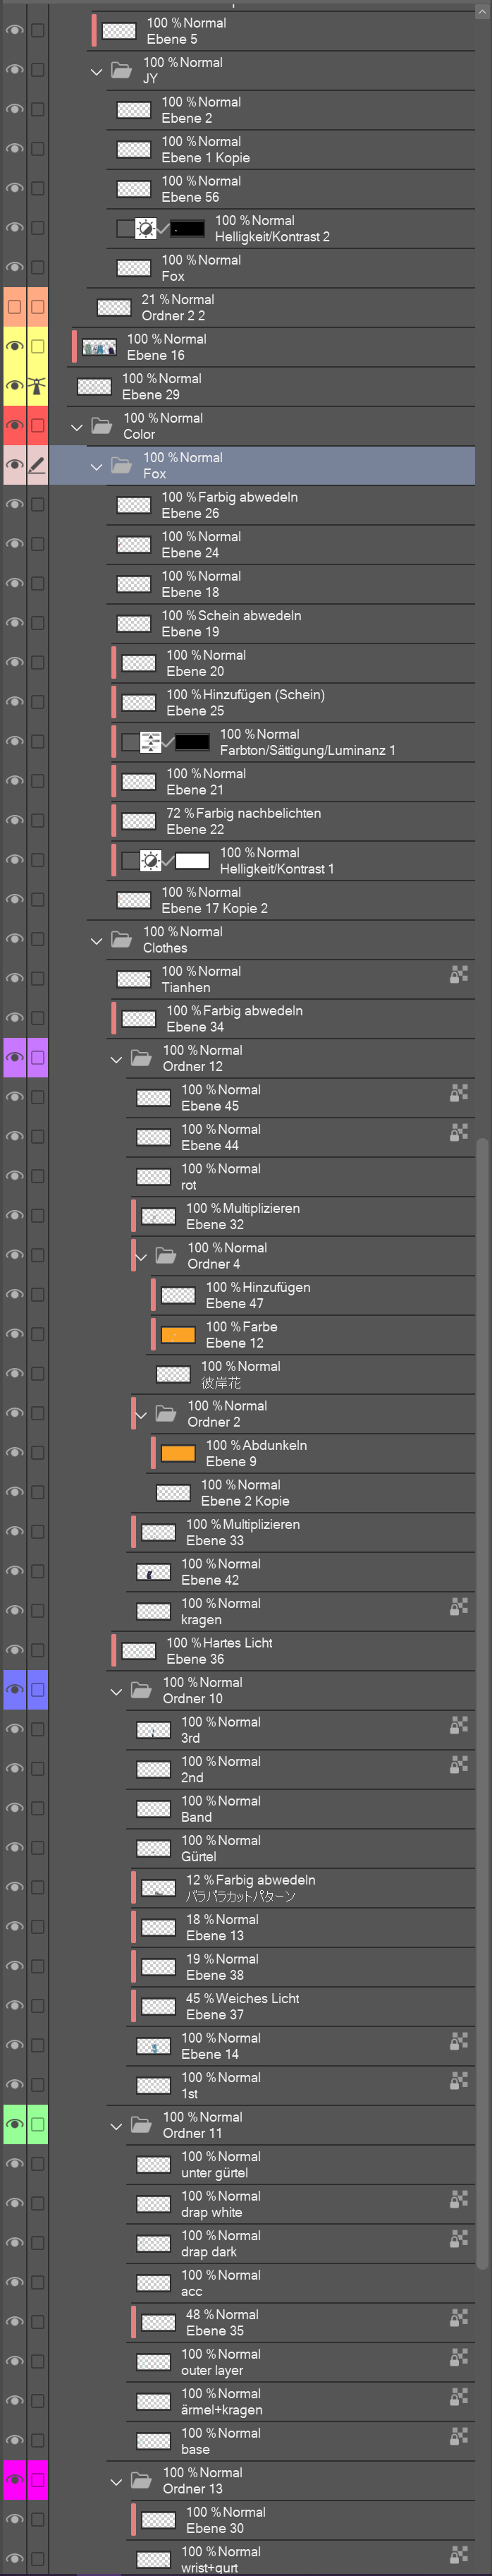Click the folder icon of Ordner 12
Viewport: 492px width, 2576px height.
141,1058
